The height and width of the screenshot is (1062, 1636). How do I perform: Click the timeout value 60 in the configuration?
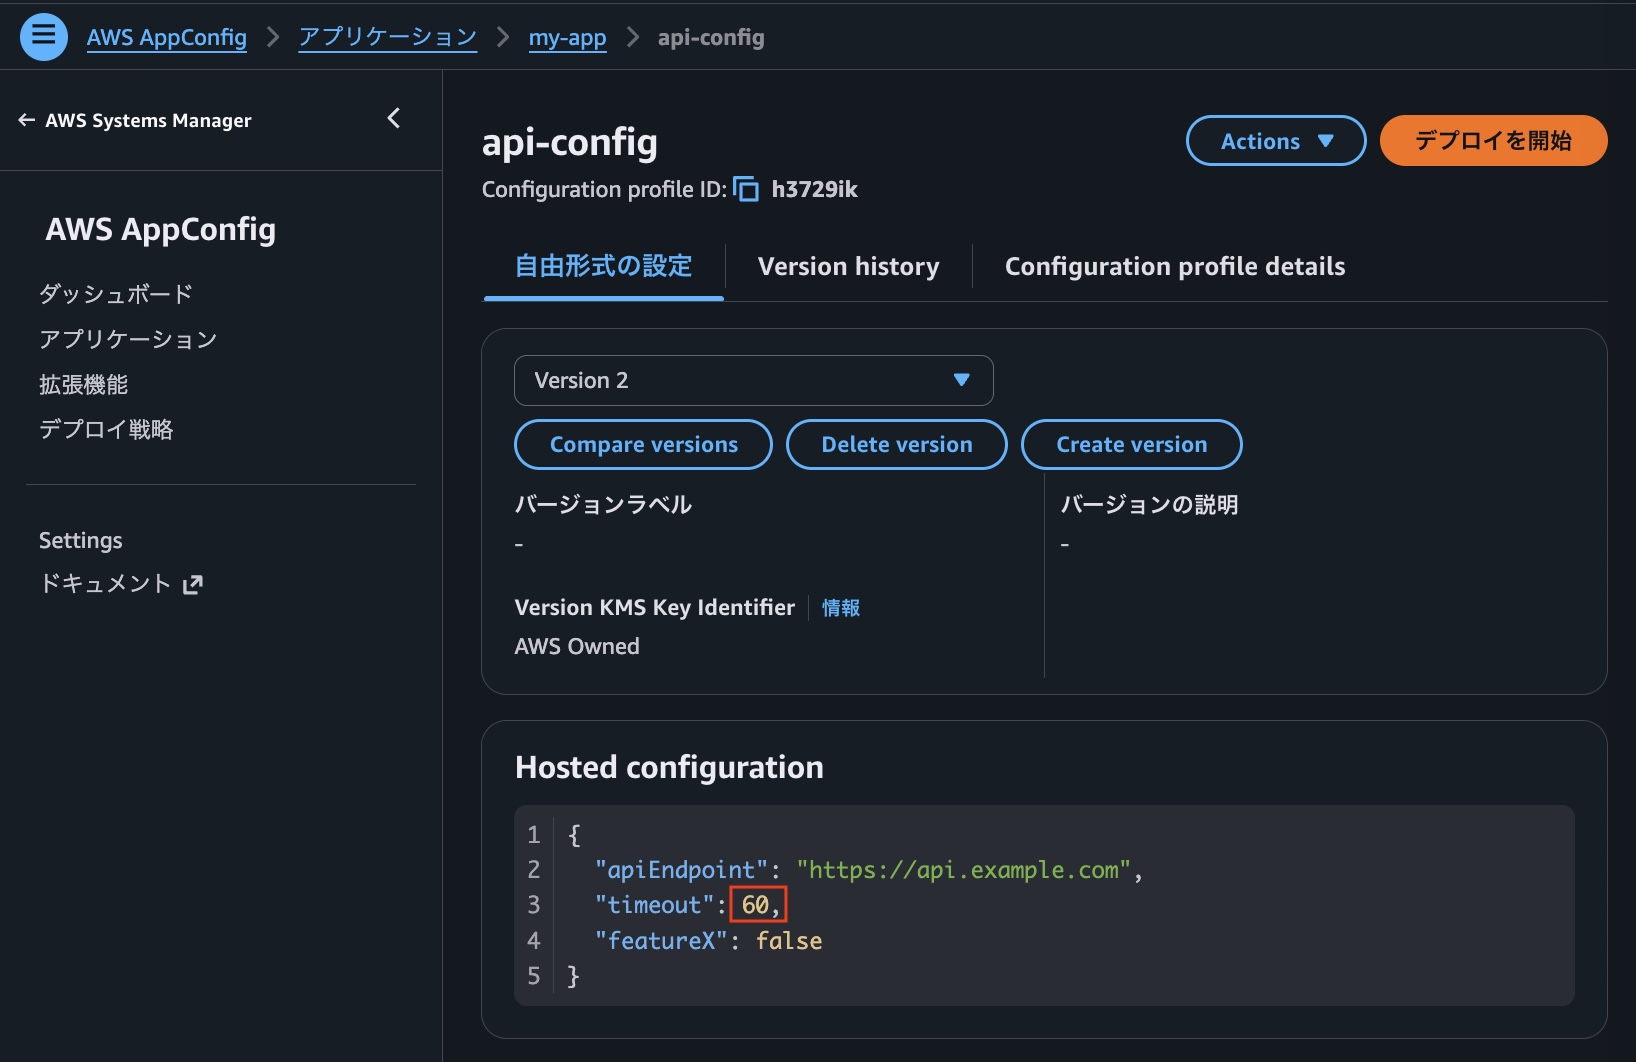(x=755, y=905)
